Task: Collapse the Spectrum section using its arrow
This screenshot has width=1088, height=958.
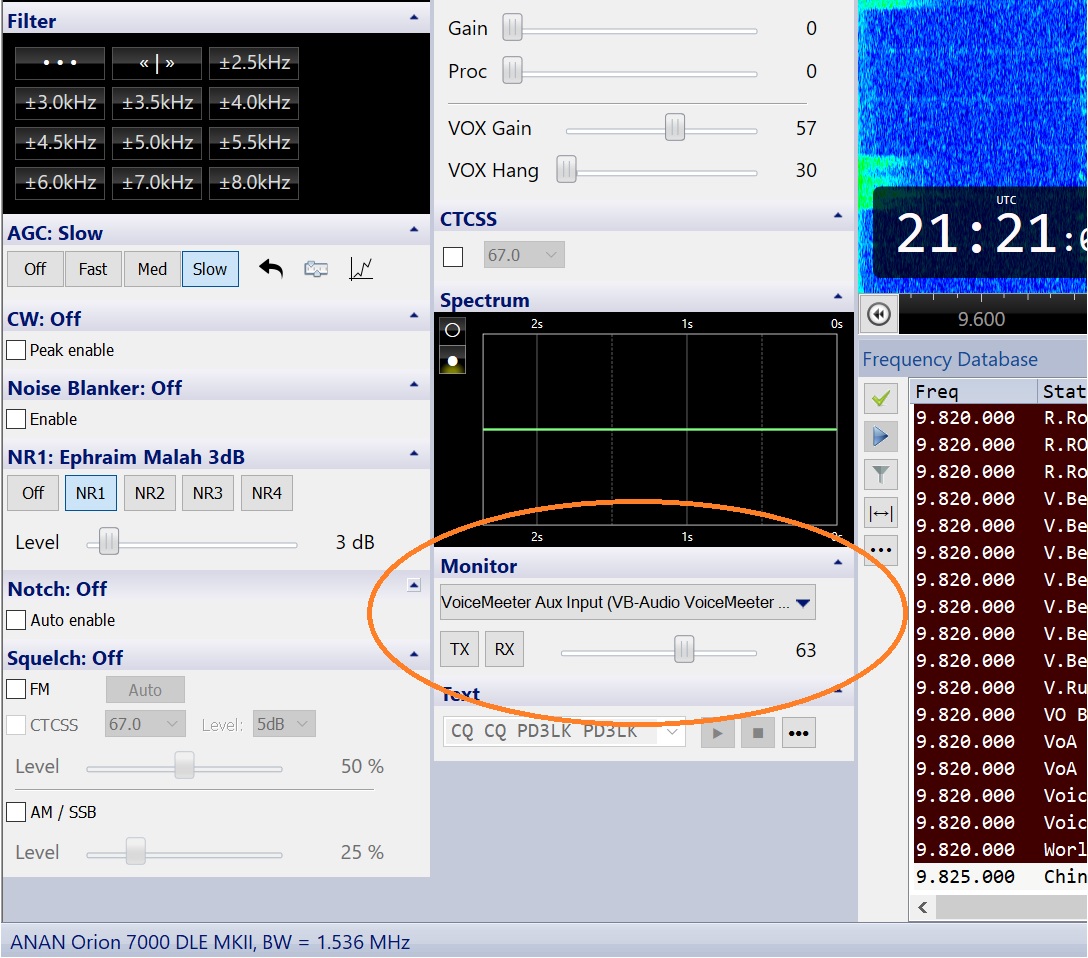Action: click(838, 298)
